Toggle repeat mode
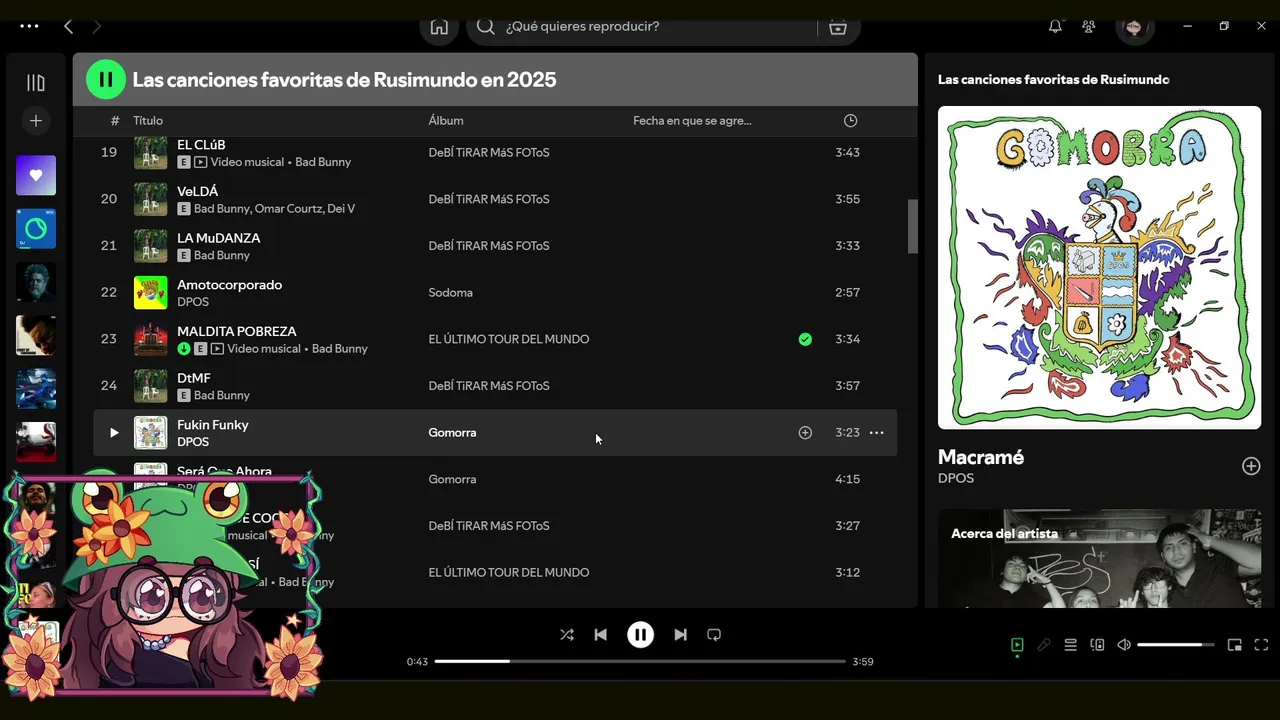The height and width of the screenshot is (720, 1280). [714, 635]
